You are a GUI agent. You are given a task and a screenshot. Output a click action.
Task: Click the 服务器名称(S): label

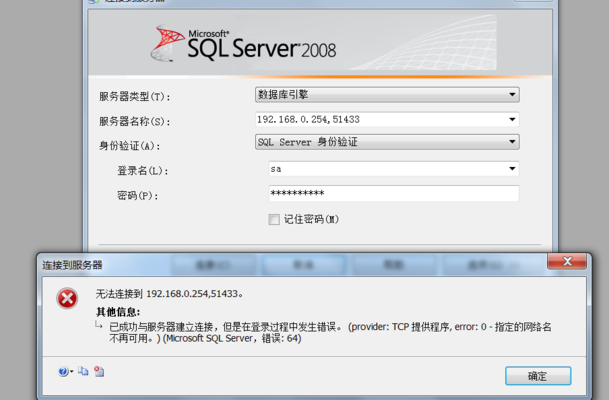(x=135, y=121)
